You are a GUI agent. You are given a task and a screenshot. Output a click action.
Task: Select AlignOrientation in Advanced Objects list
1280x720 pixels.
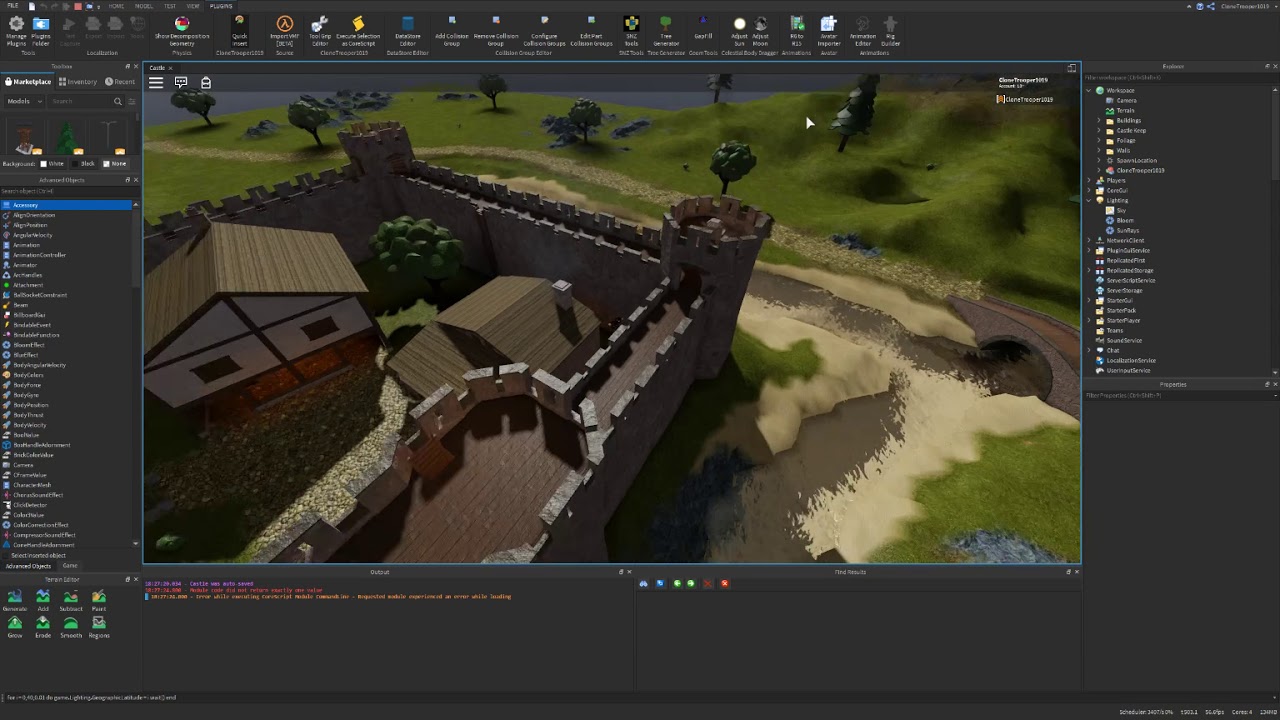[34, 215]
